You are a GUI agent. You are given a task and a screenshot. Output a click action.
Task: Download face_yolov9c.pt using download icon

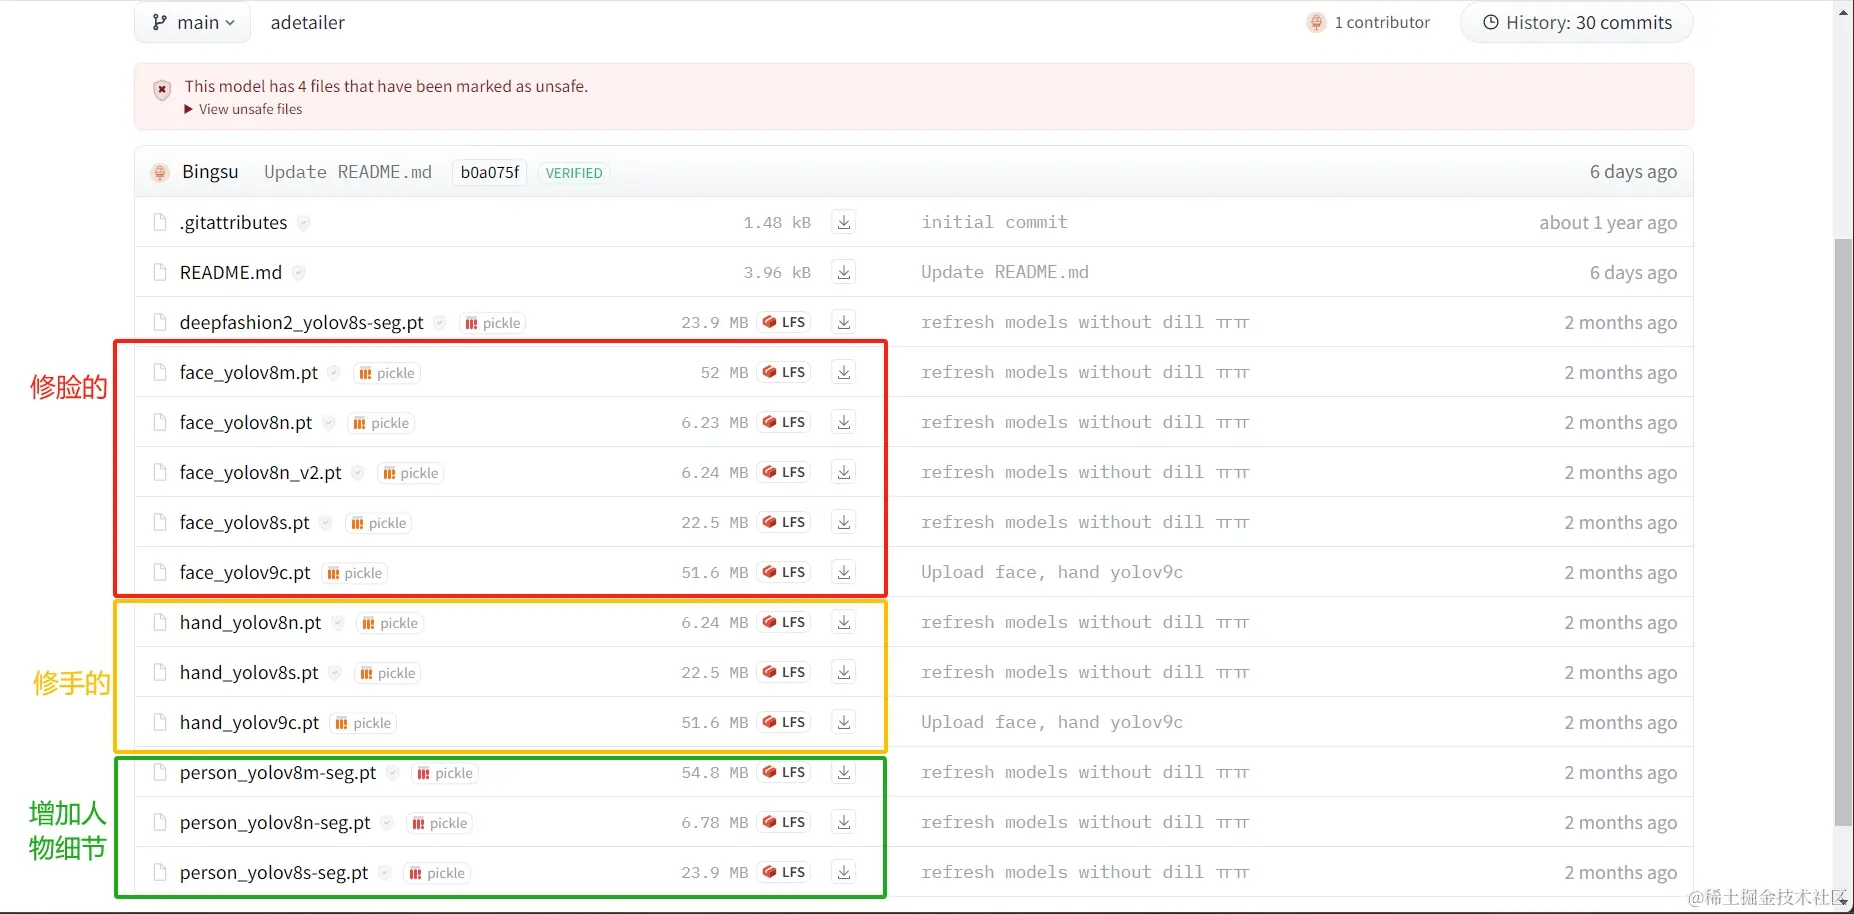coord(844,572)
